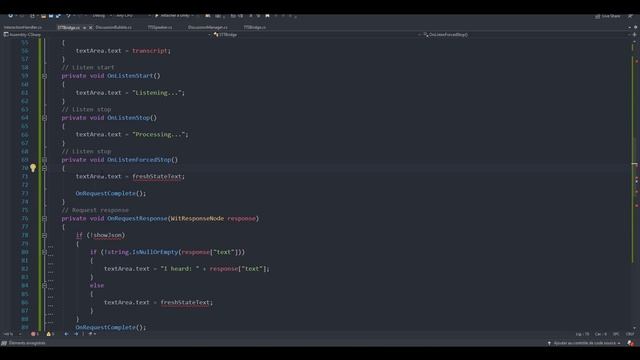This screenshot has width=640, height=360.
Task: Click the Undo toolbar icon
Action: [x=68, y=16]
